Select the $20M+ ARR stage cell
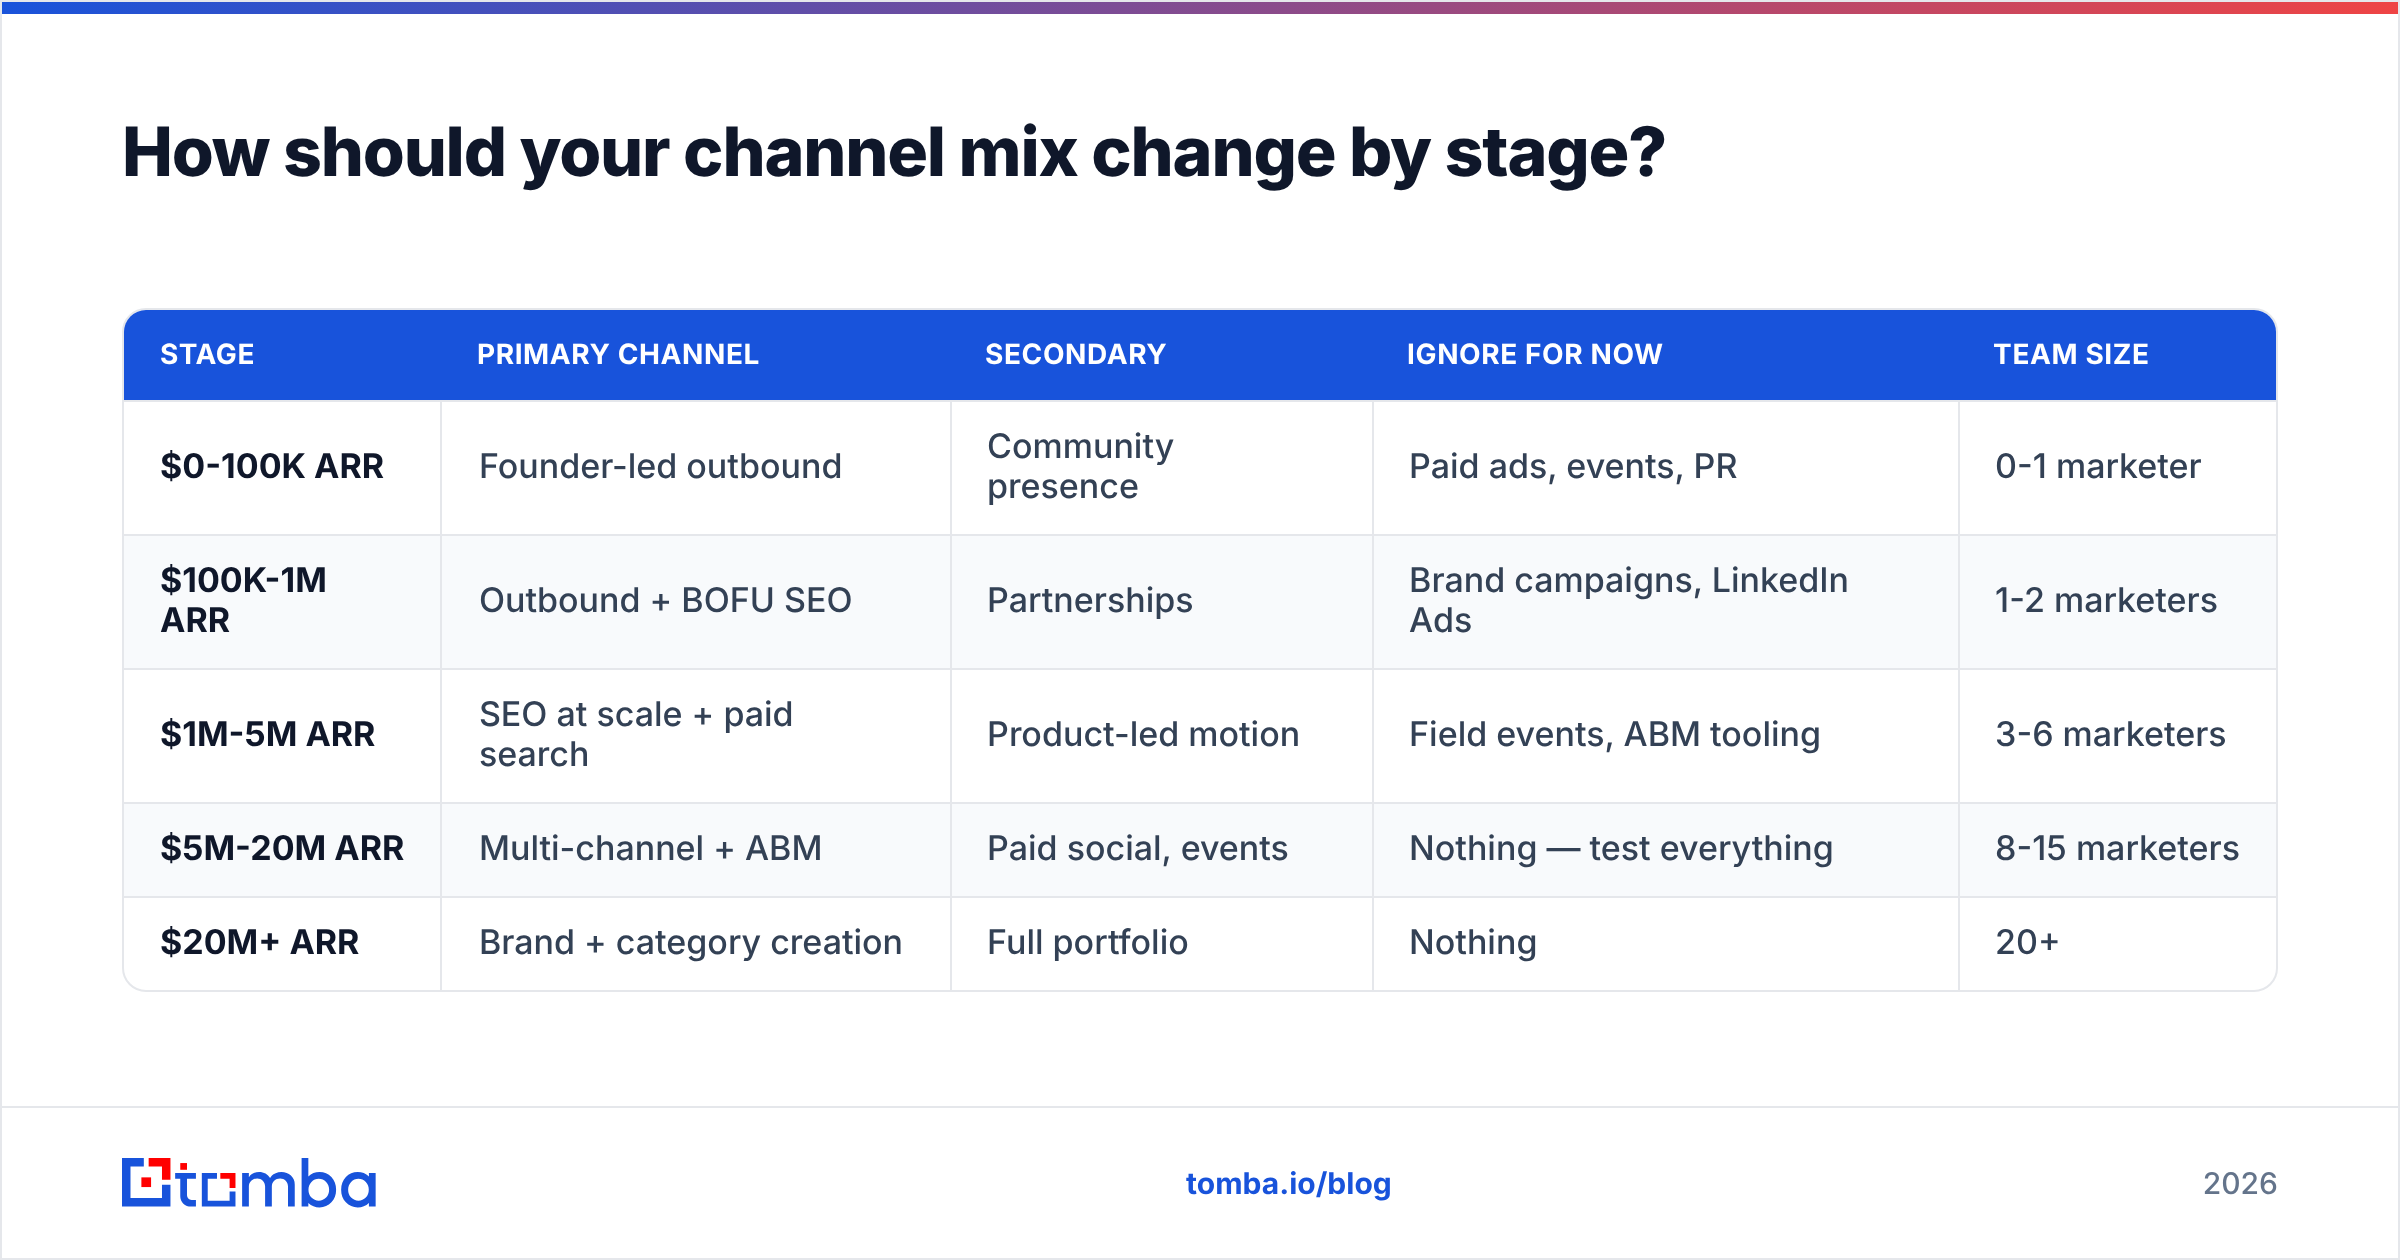Screen dimensions: 2400x1260 (x=282, y=943)
